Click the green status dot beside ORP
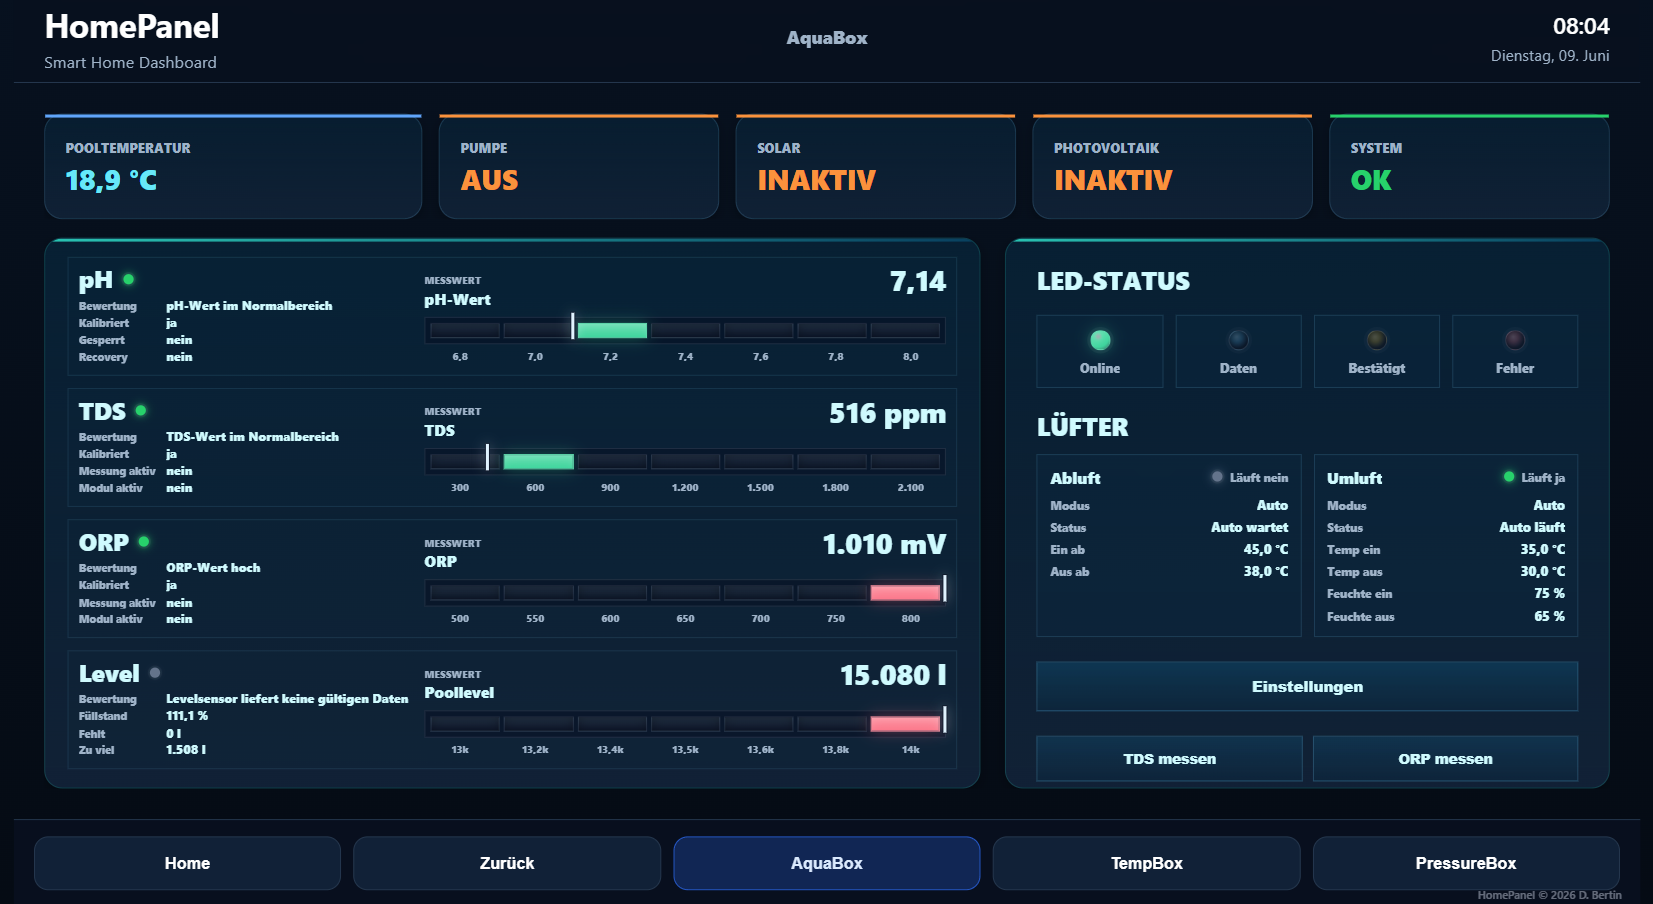 coord(144,541)
